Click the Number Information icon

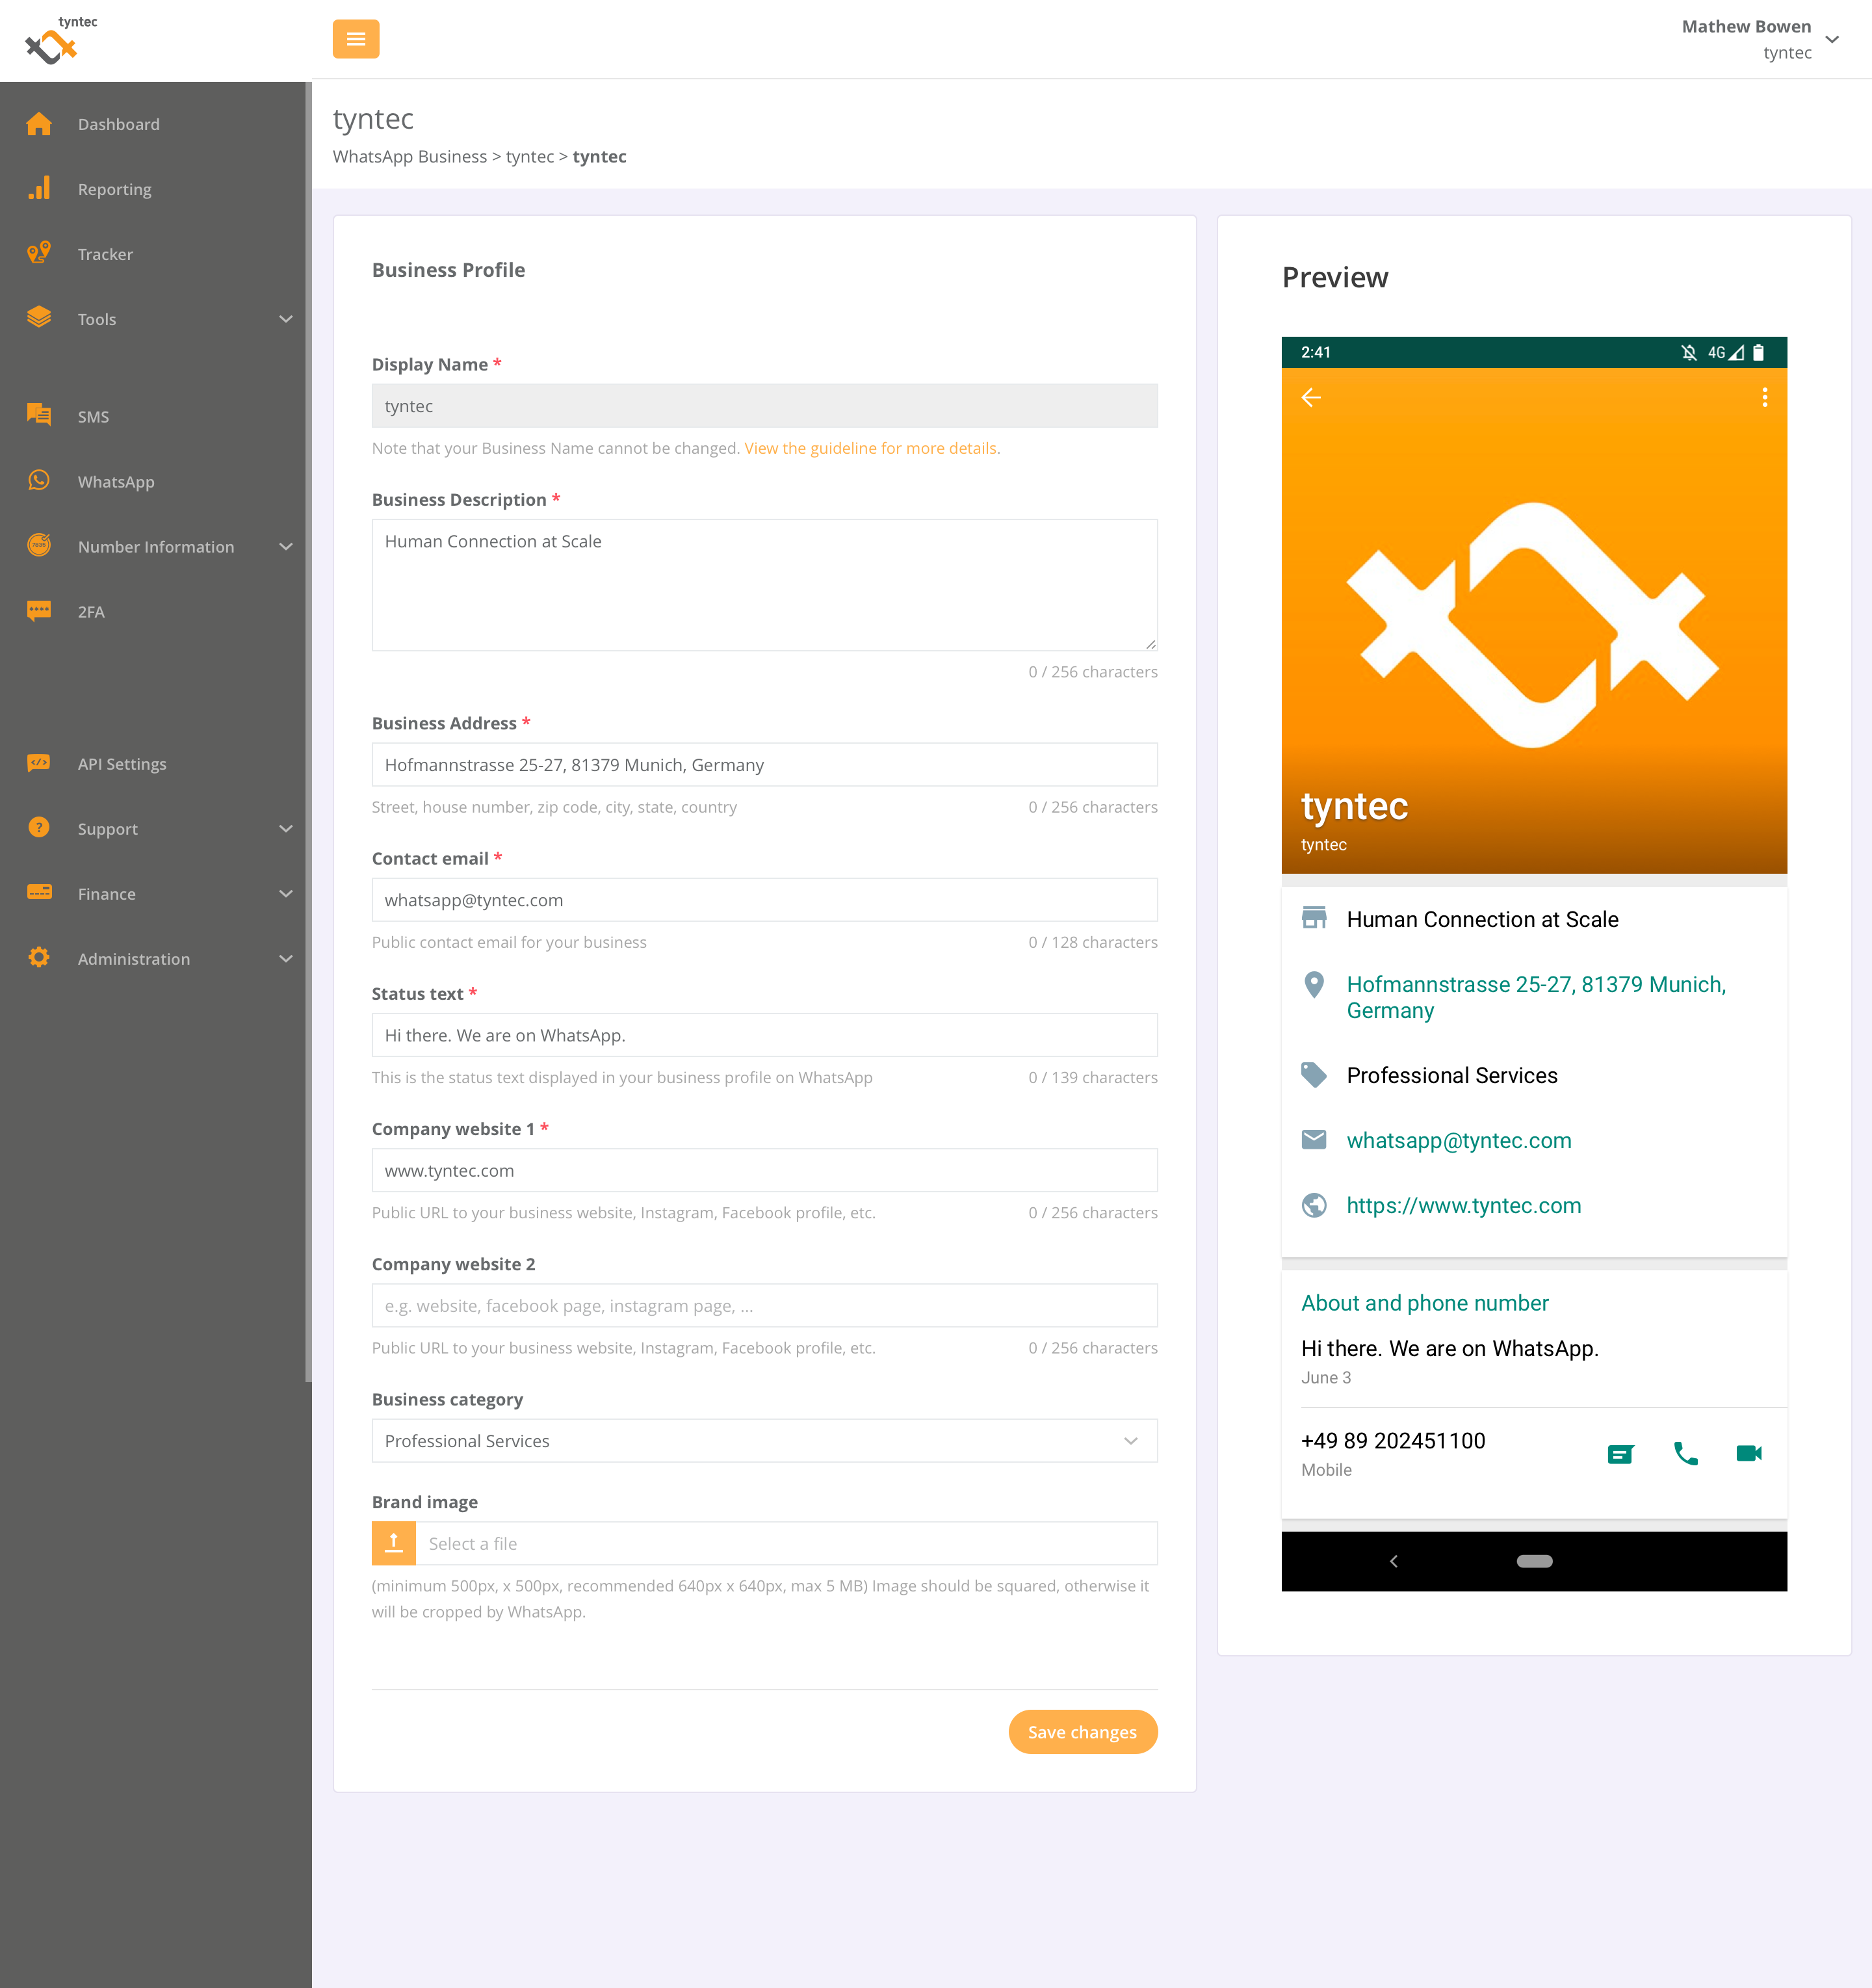point(39,545)
